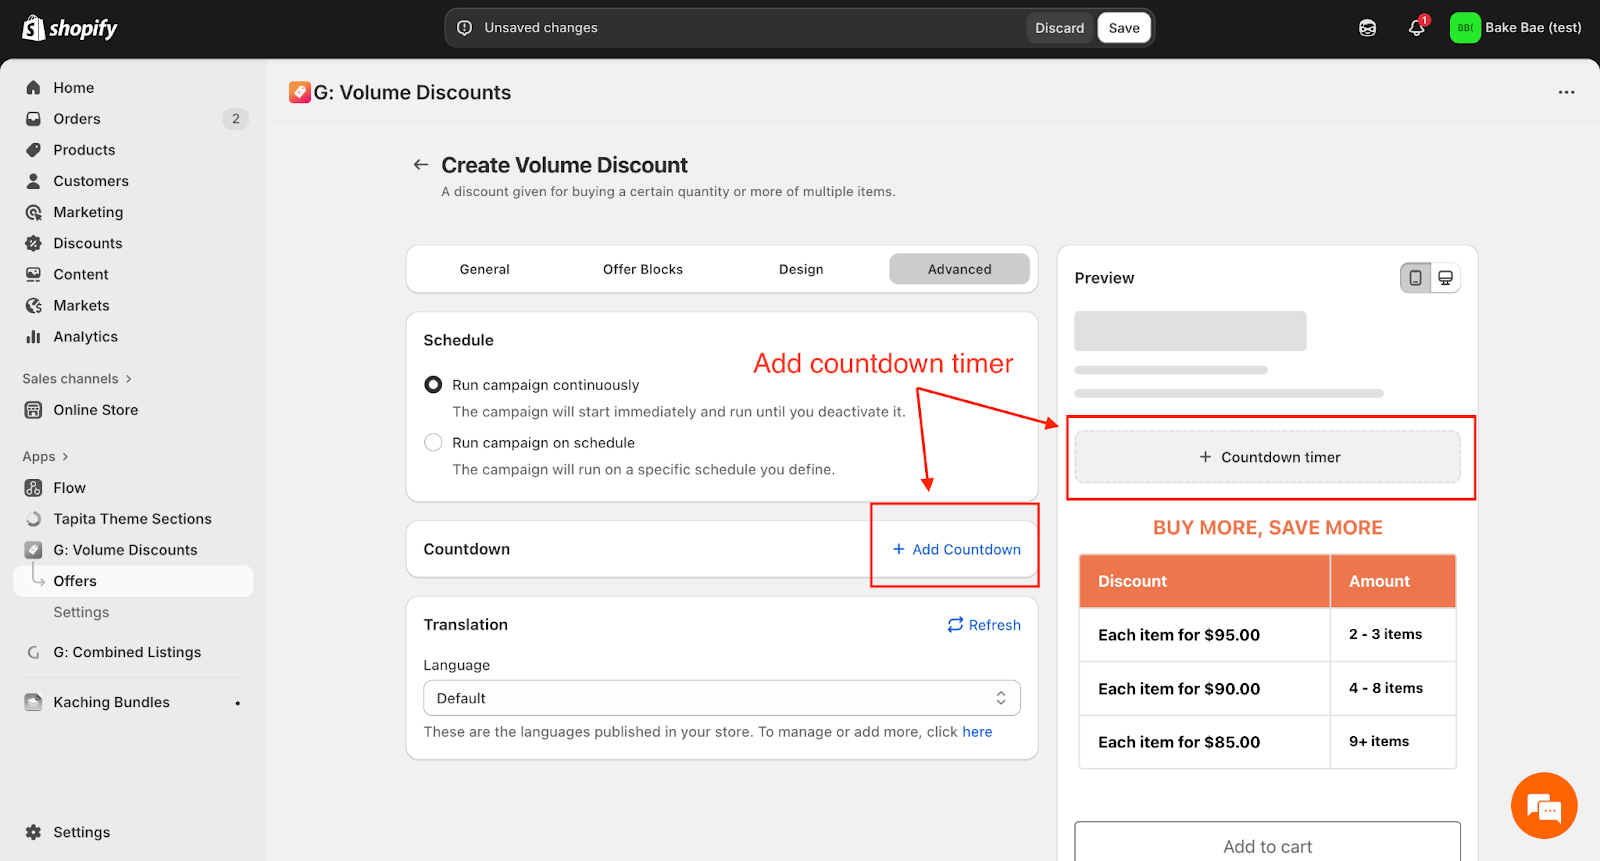Click the Markets globe icon

click(x=33, y=305)
